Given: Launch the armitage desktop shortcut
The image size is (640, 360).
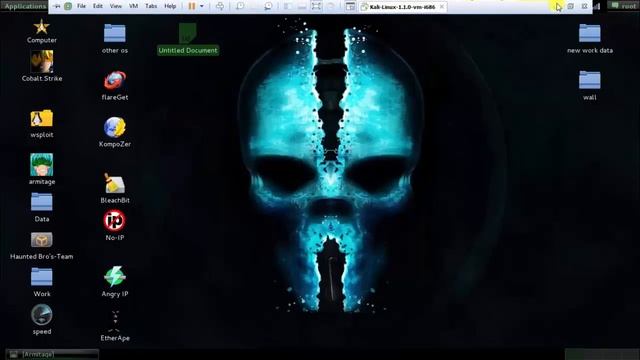Looking at the screenshot, I should point(41,165).
